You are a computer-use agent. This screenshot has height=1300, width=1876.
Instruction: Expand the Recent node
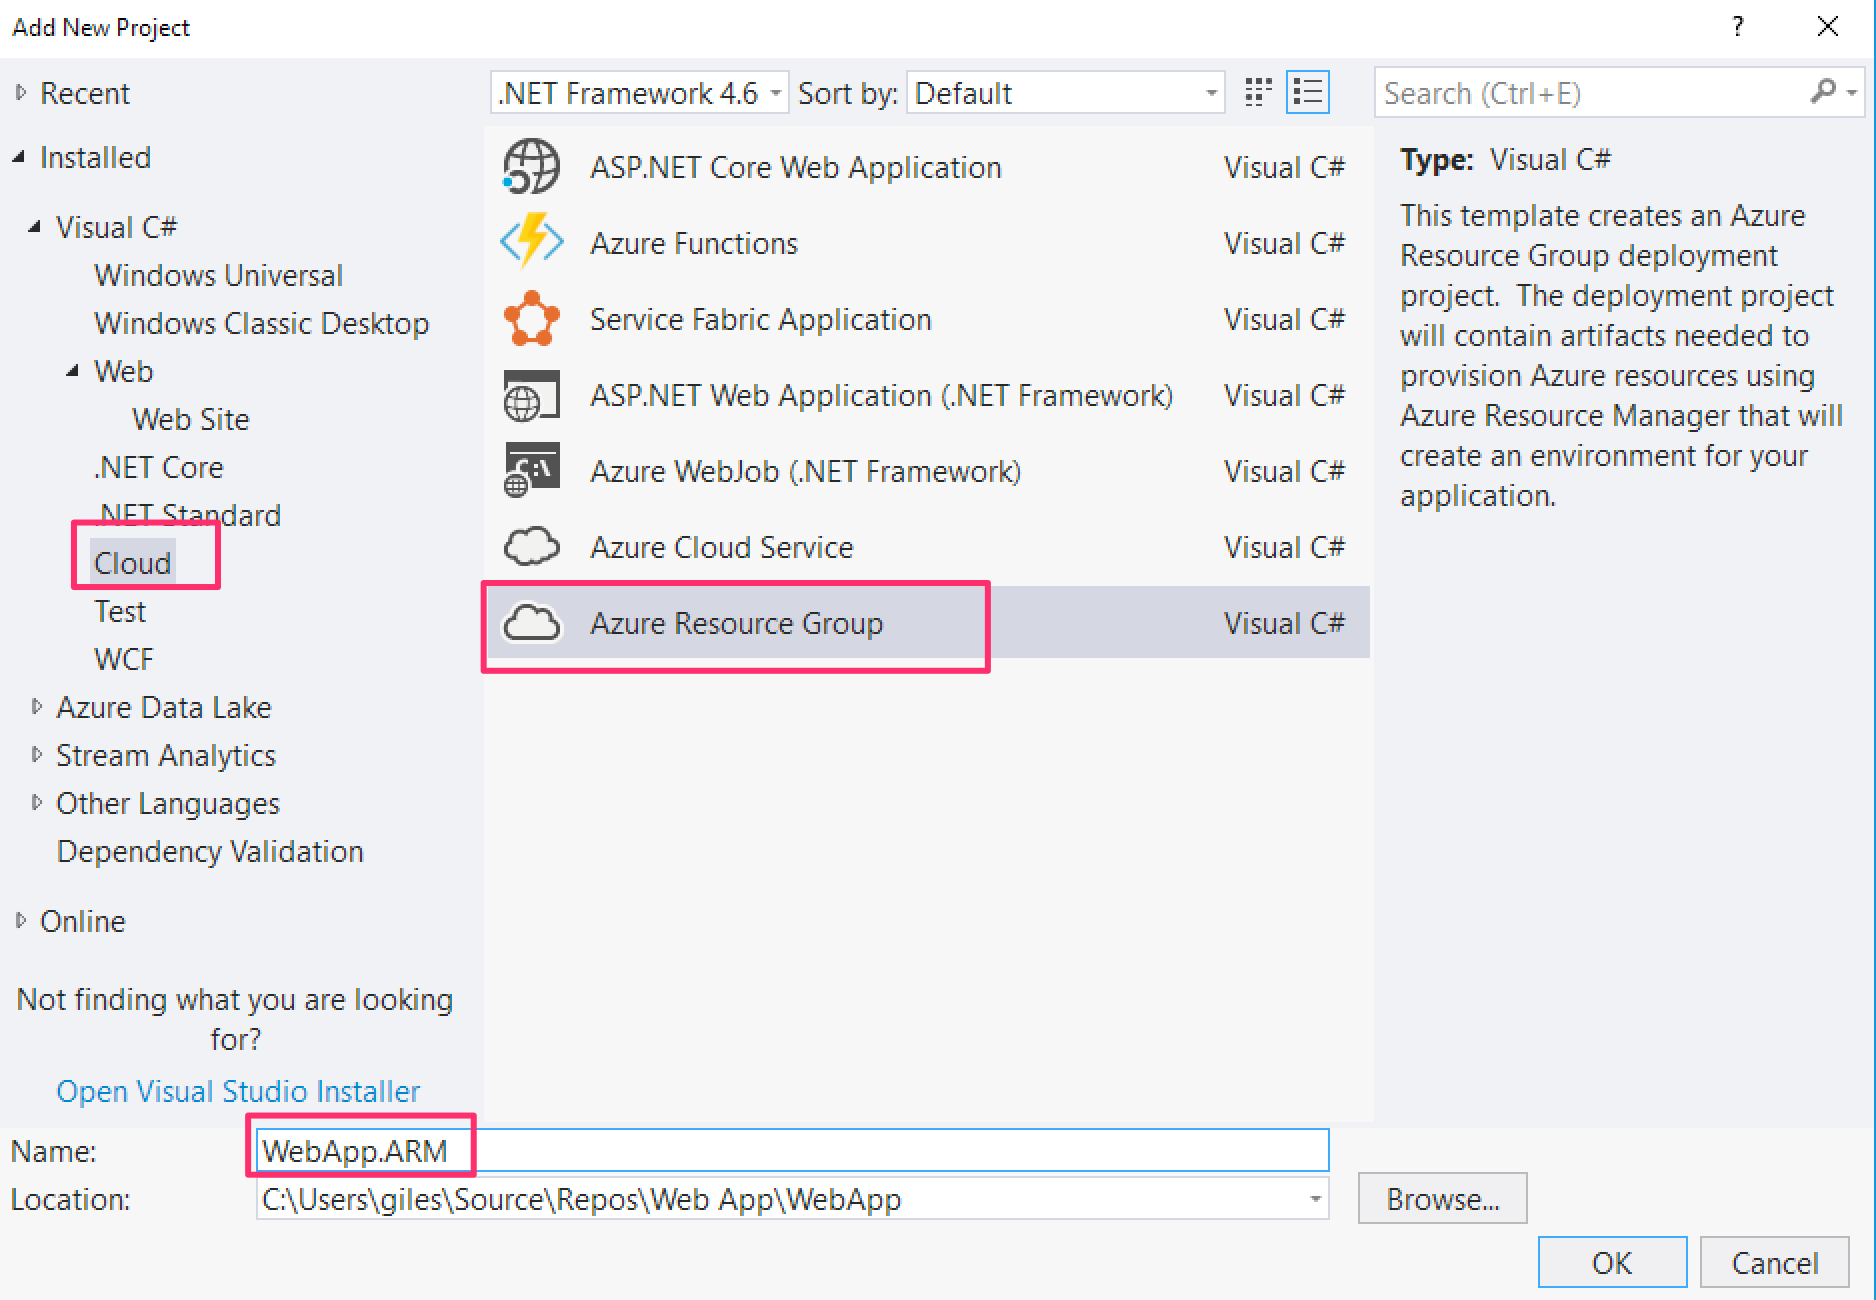pos(21,93)
